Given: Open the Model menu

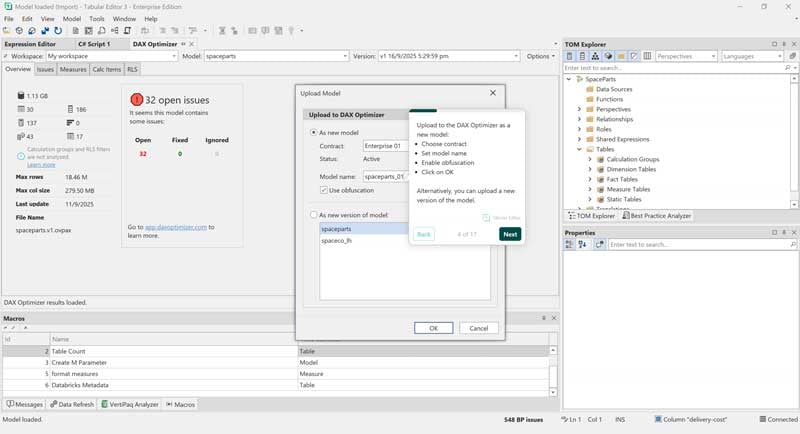Looking at the screenshot, I should coord(71,19).
